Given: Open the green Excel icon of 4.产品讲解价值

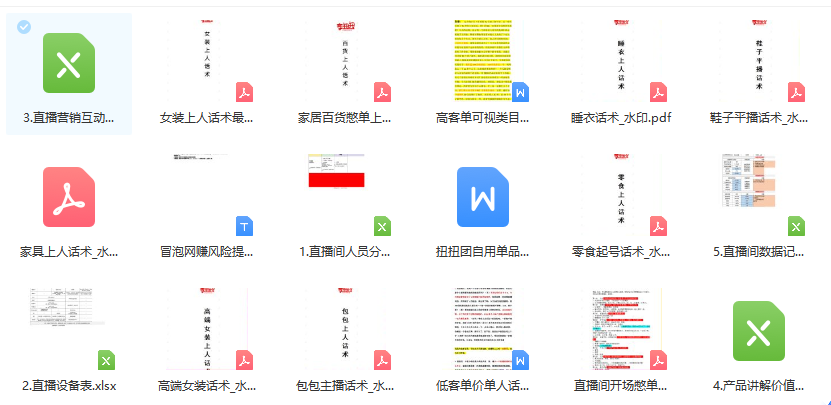Looking at the screenshot, I should tap(759, 331).
